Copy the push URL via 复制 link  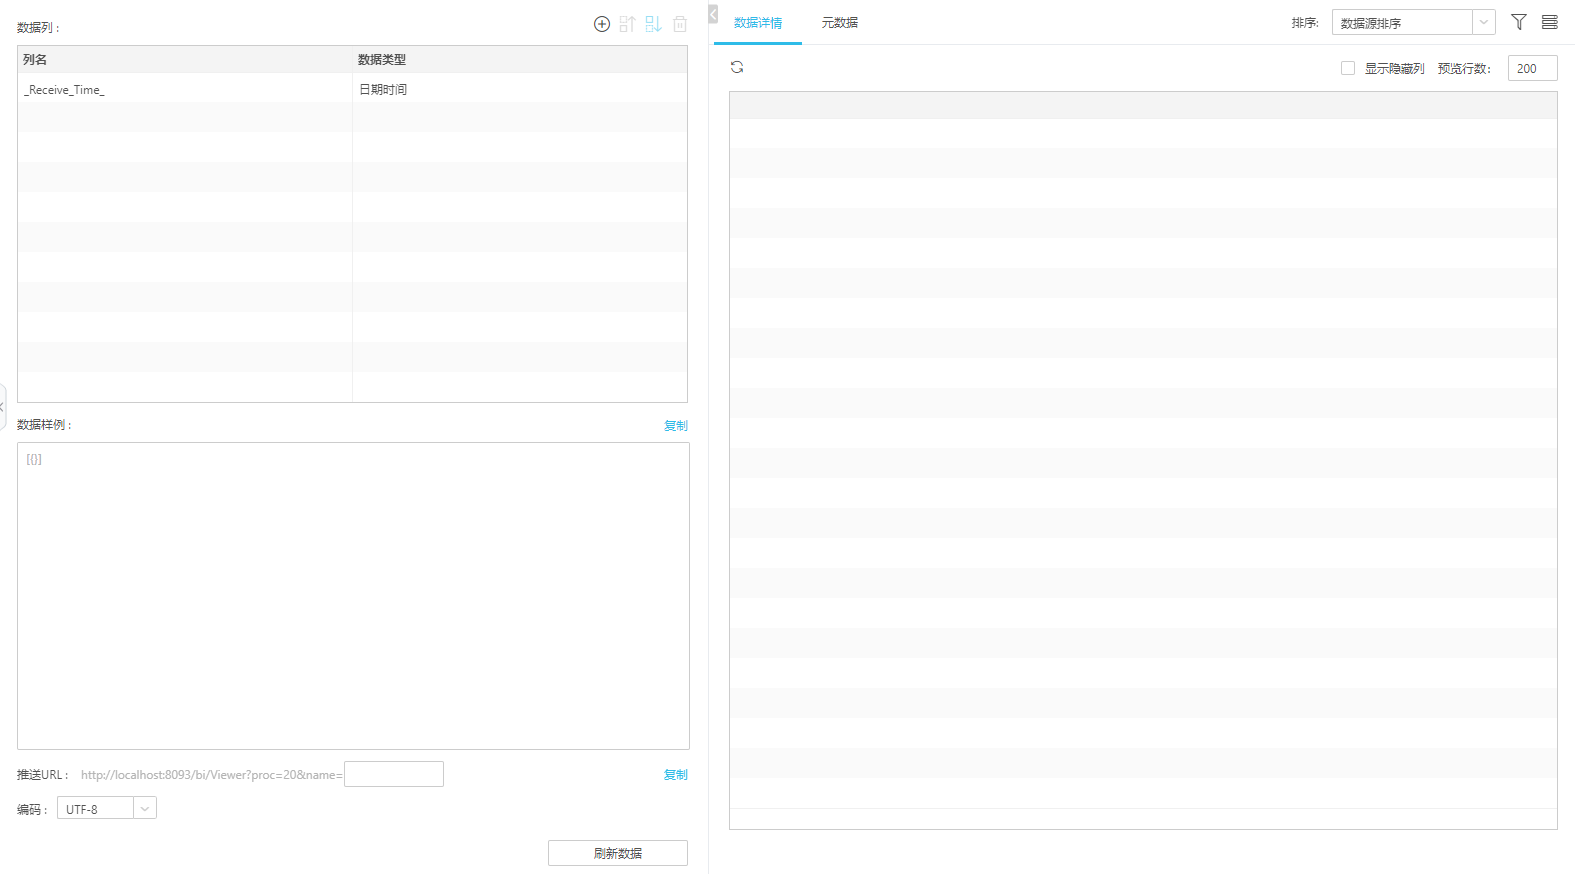tap(676, 775)
